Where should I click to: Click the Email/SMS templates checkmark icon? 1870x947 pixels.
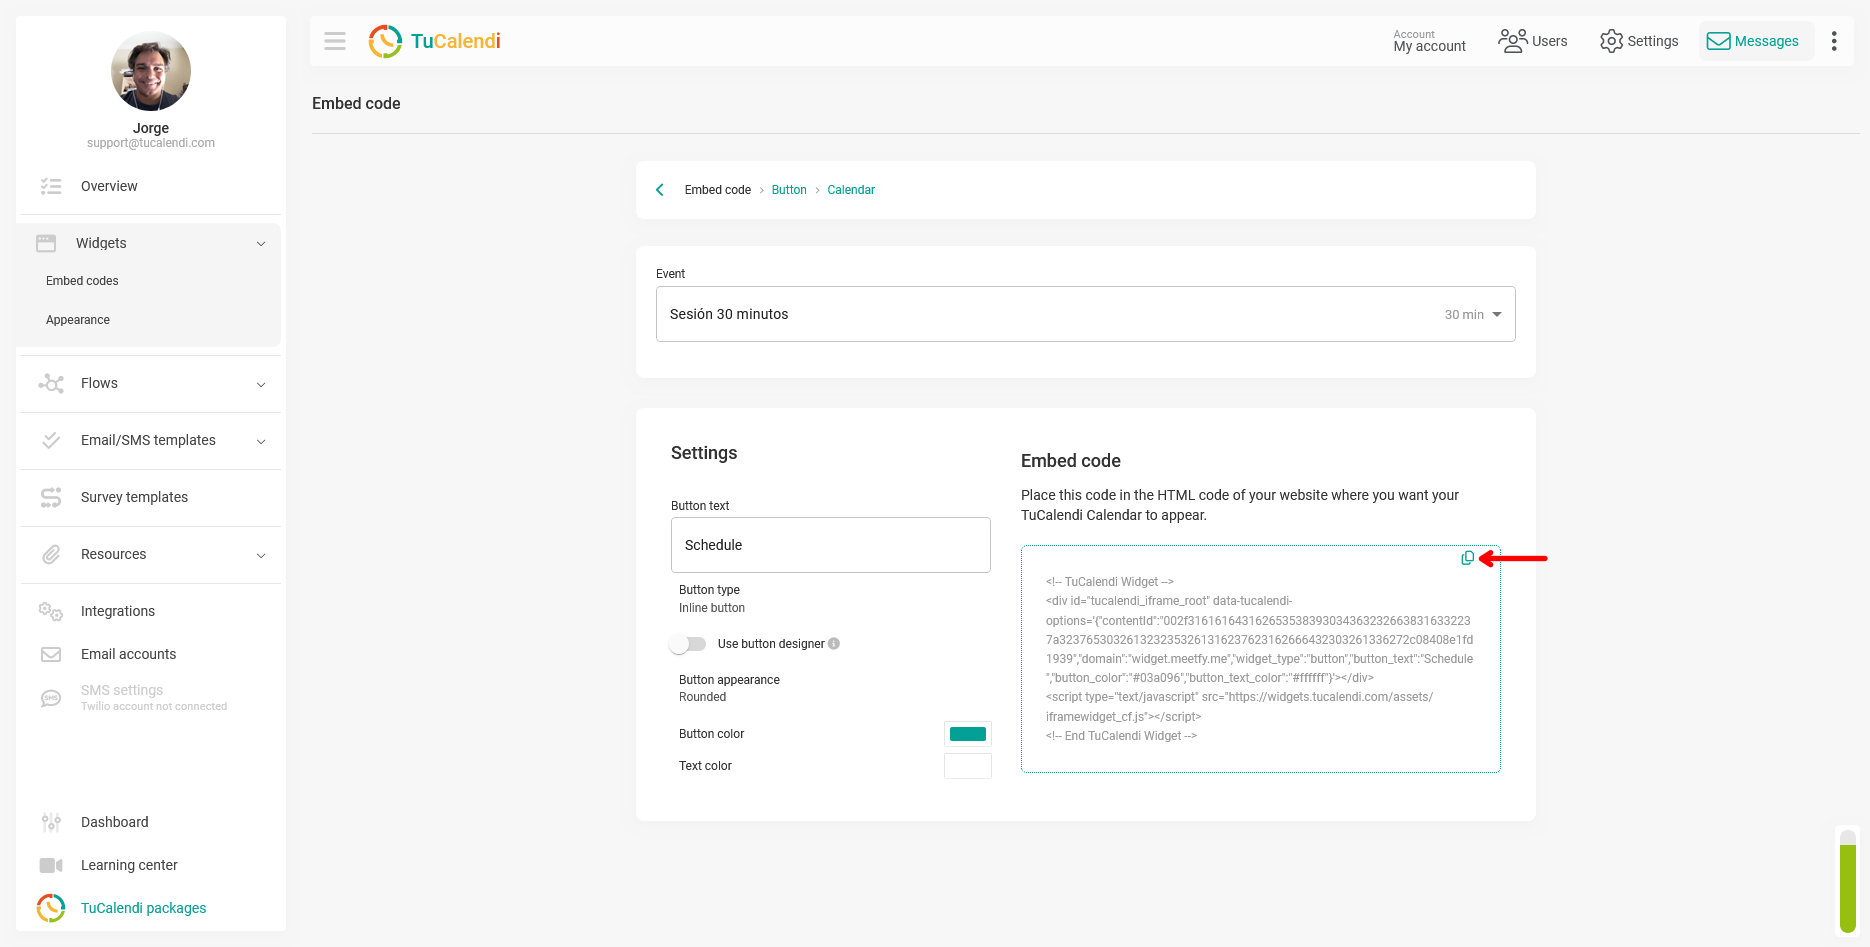pos(51,440)
